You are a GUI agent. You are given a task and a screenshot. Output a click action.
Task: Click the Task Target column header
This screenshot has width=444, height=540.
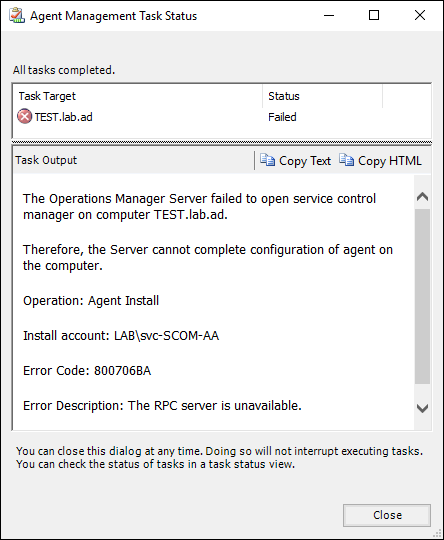click(138, 96)
